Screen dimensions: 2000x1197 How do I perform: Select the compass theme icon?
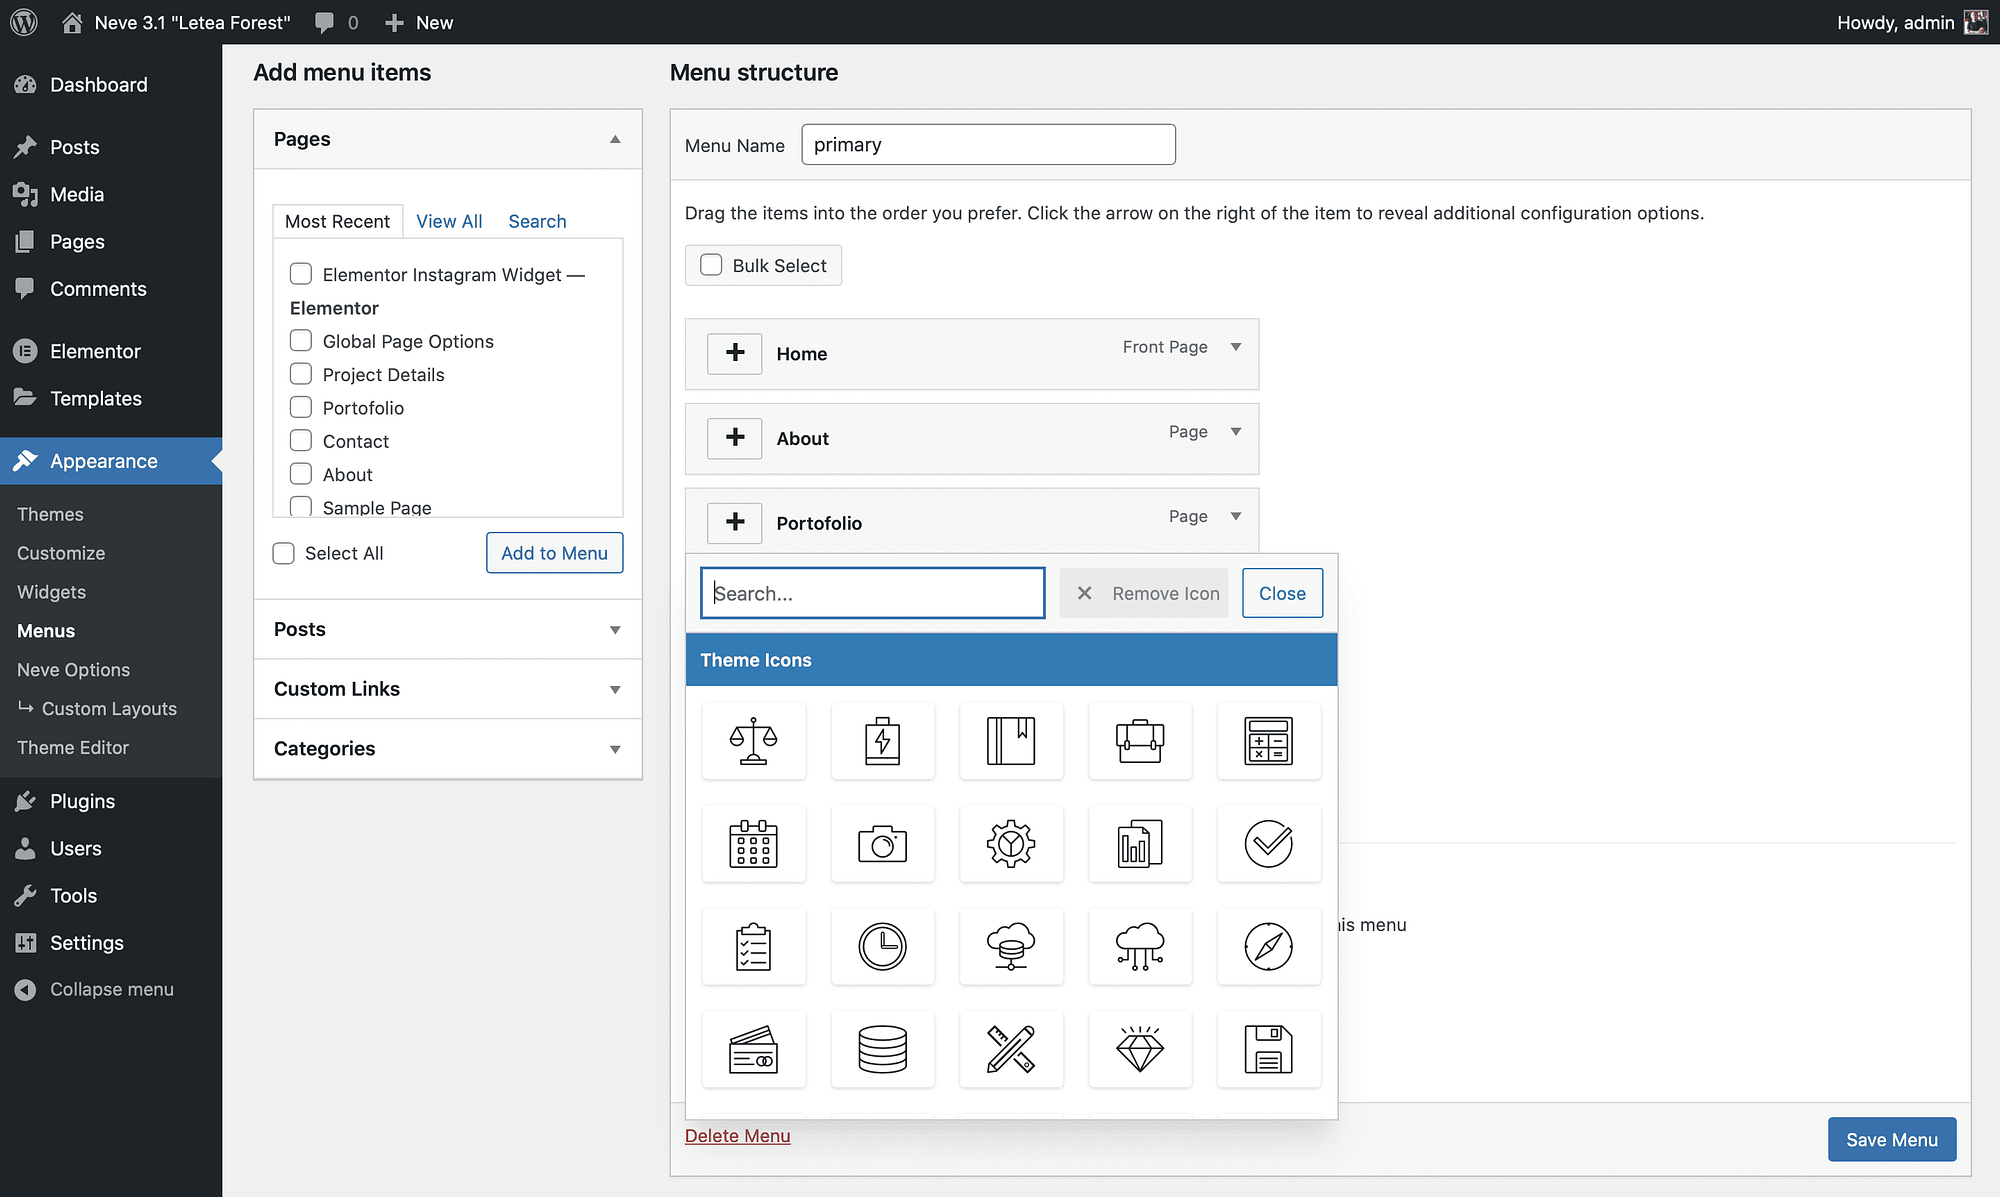[1269, 946]
